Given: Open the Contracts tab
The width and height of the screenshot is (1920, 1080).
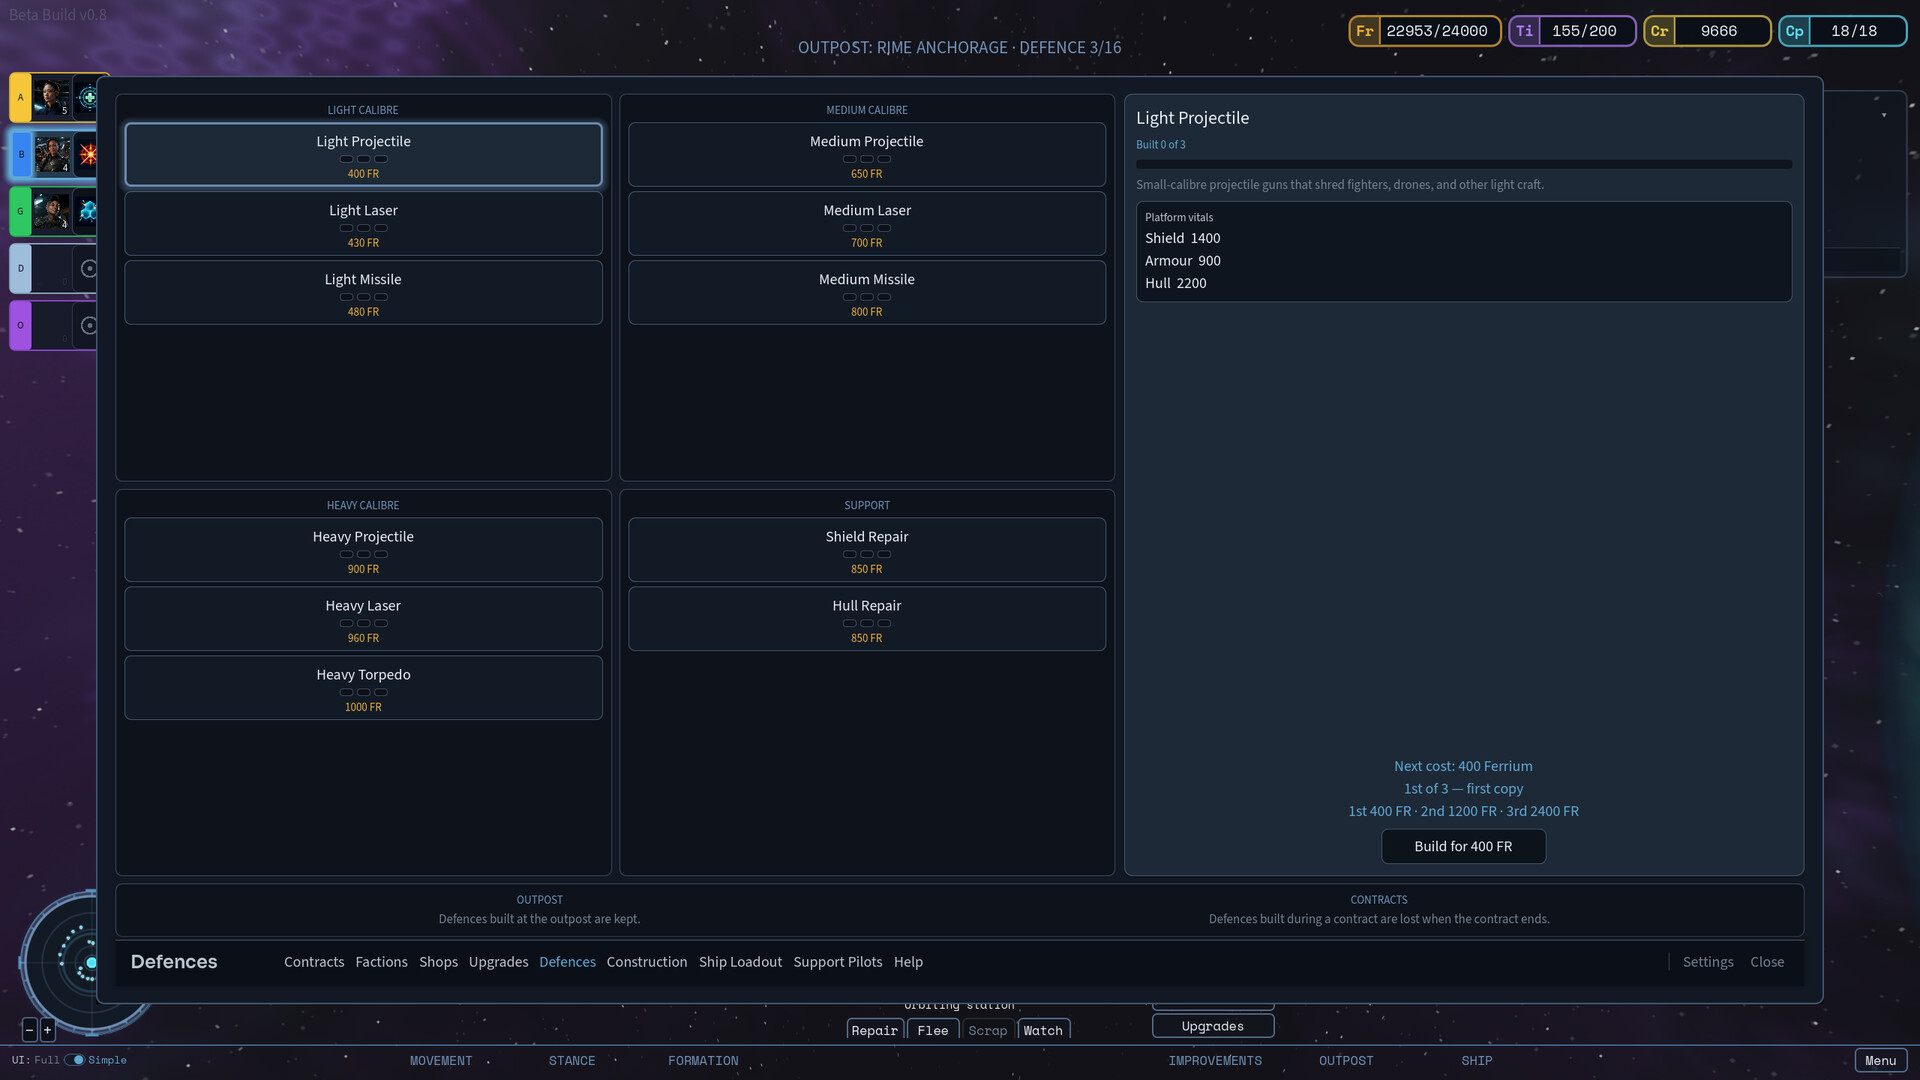Looking at the screenshot, I should (x=314, y=962).
